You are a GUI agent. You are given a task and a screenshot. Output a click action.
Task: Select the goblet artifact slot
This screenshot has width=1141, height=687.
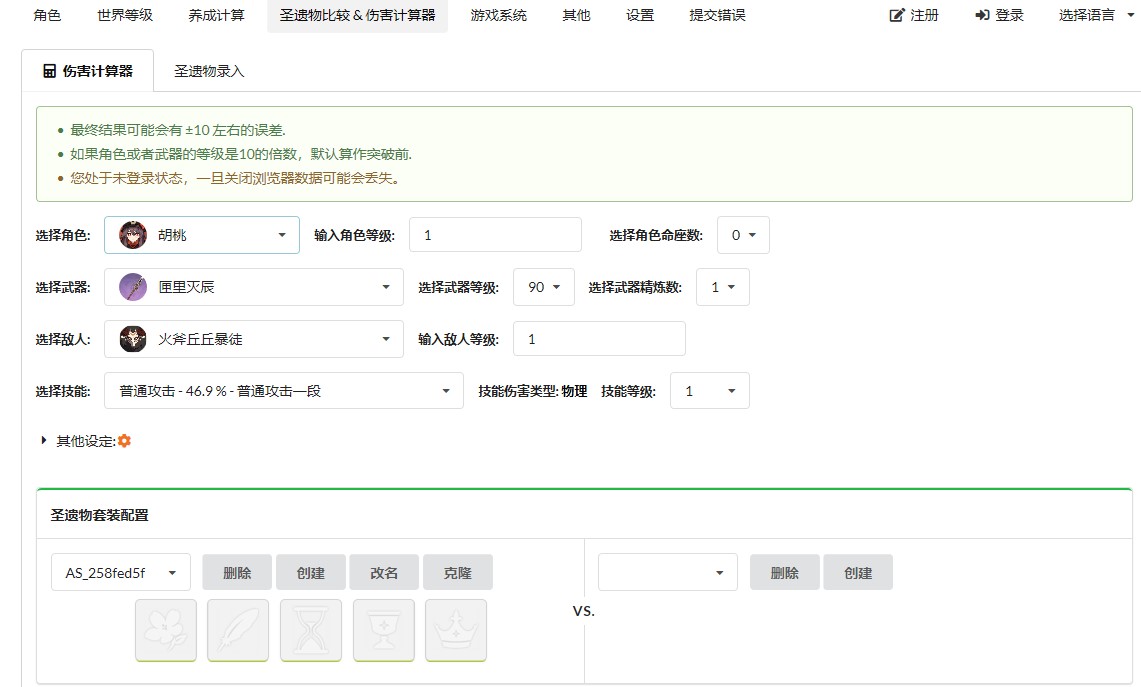coord(384,630)
